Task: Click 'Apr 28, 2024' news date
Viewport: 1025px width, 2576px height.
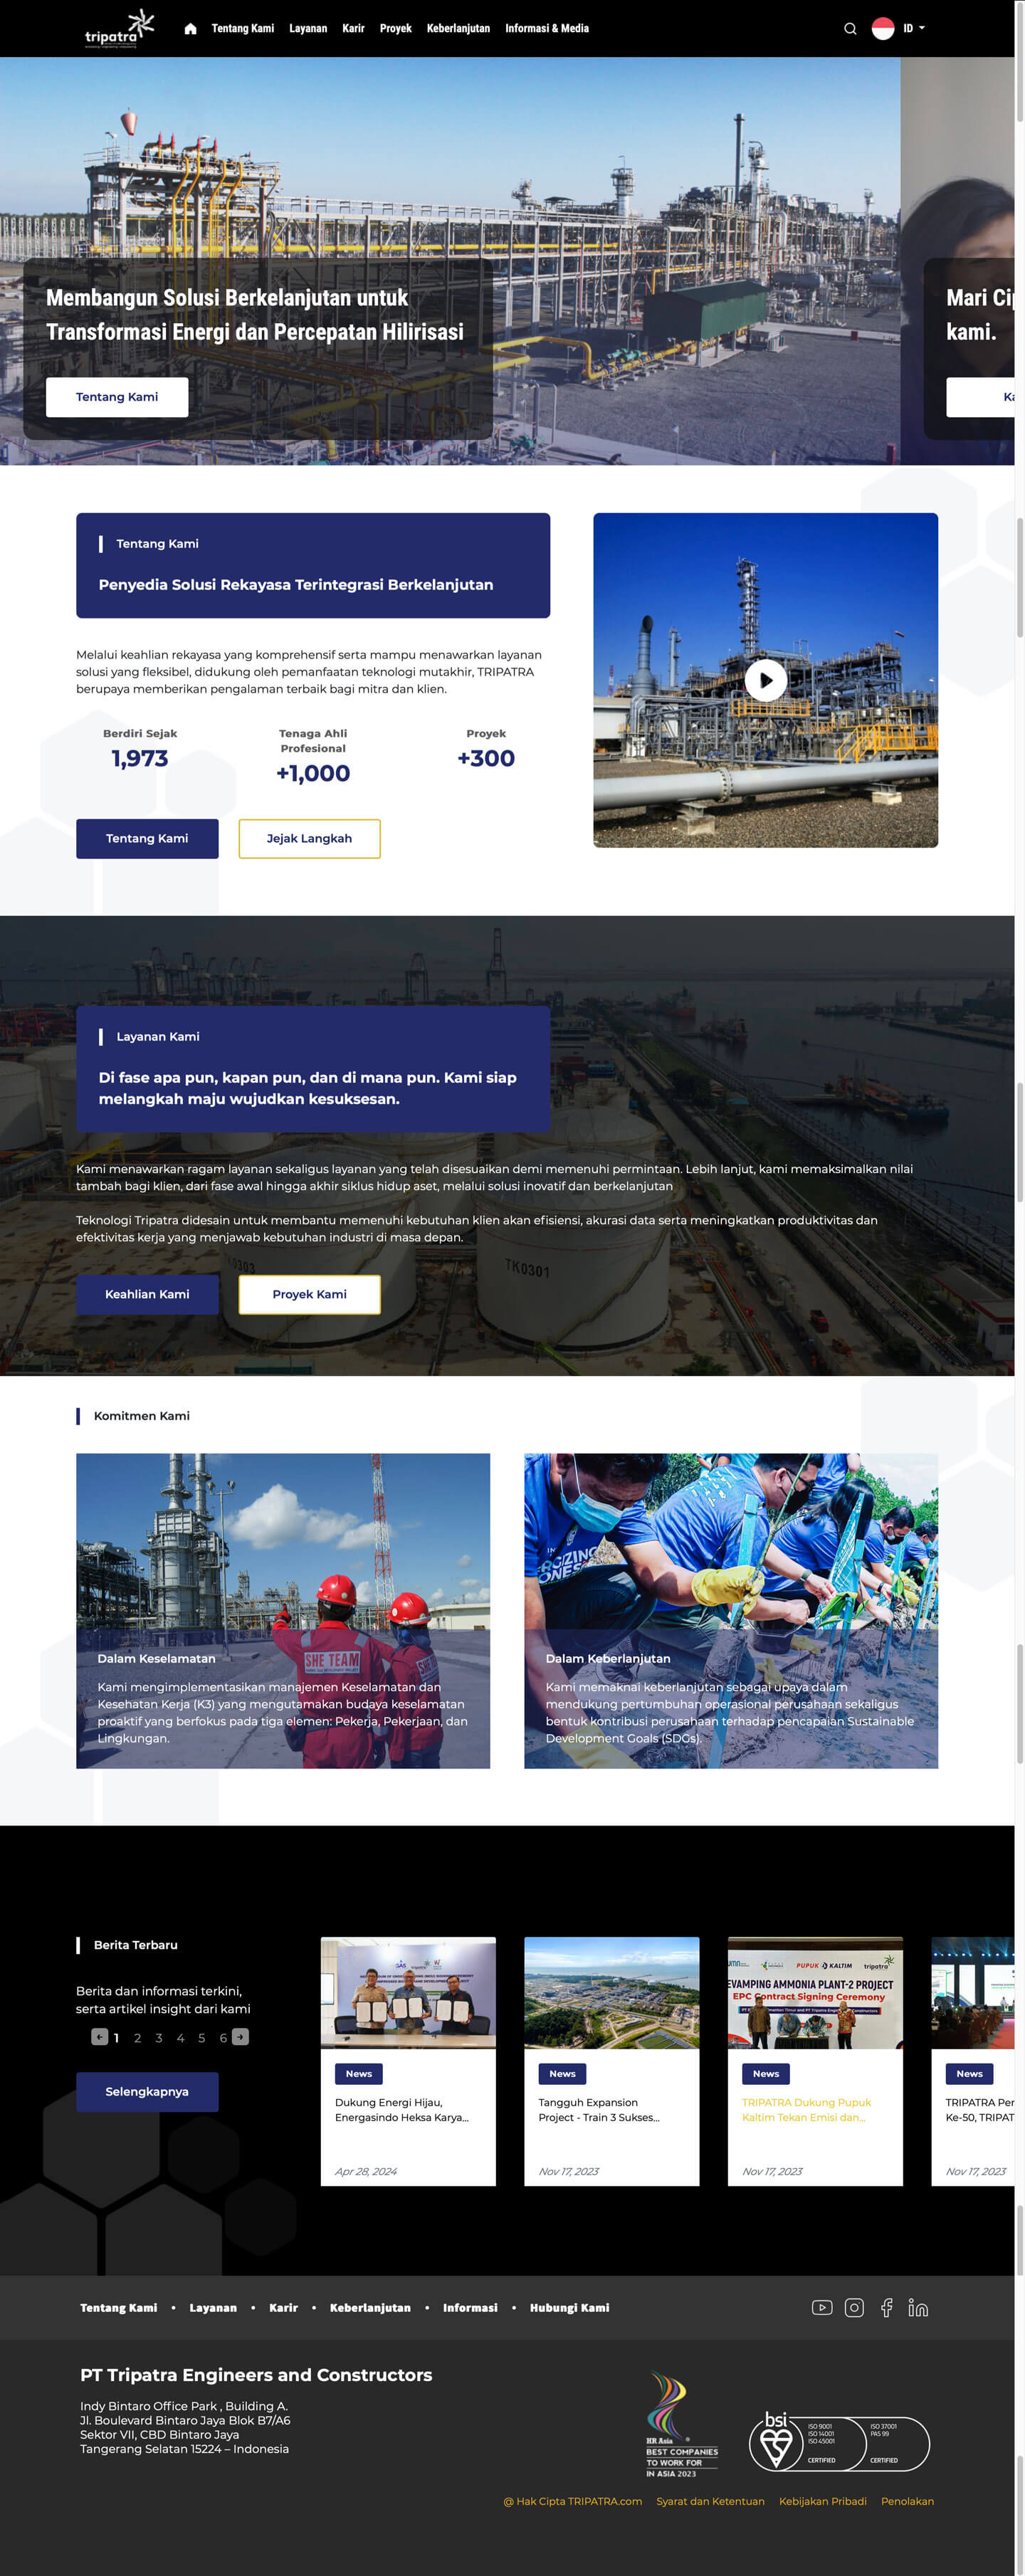Action: point(366,2171)
